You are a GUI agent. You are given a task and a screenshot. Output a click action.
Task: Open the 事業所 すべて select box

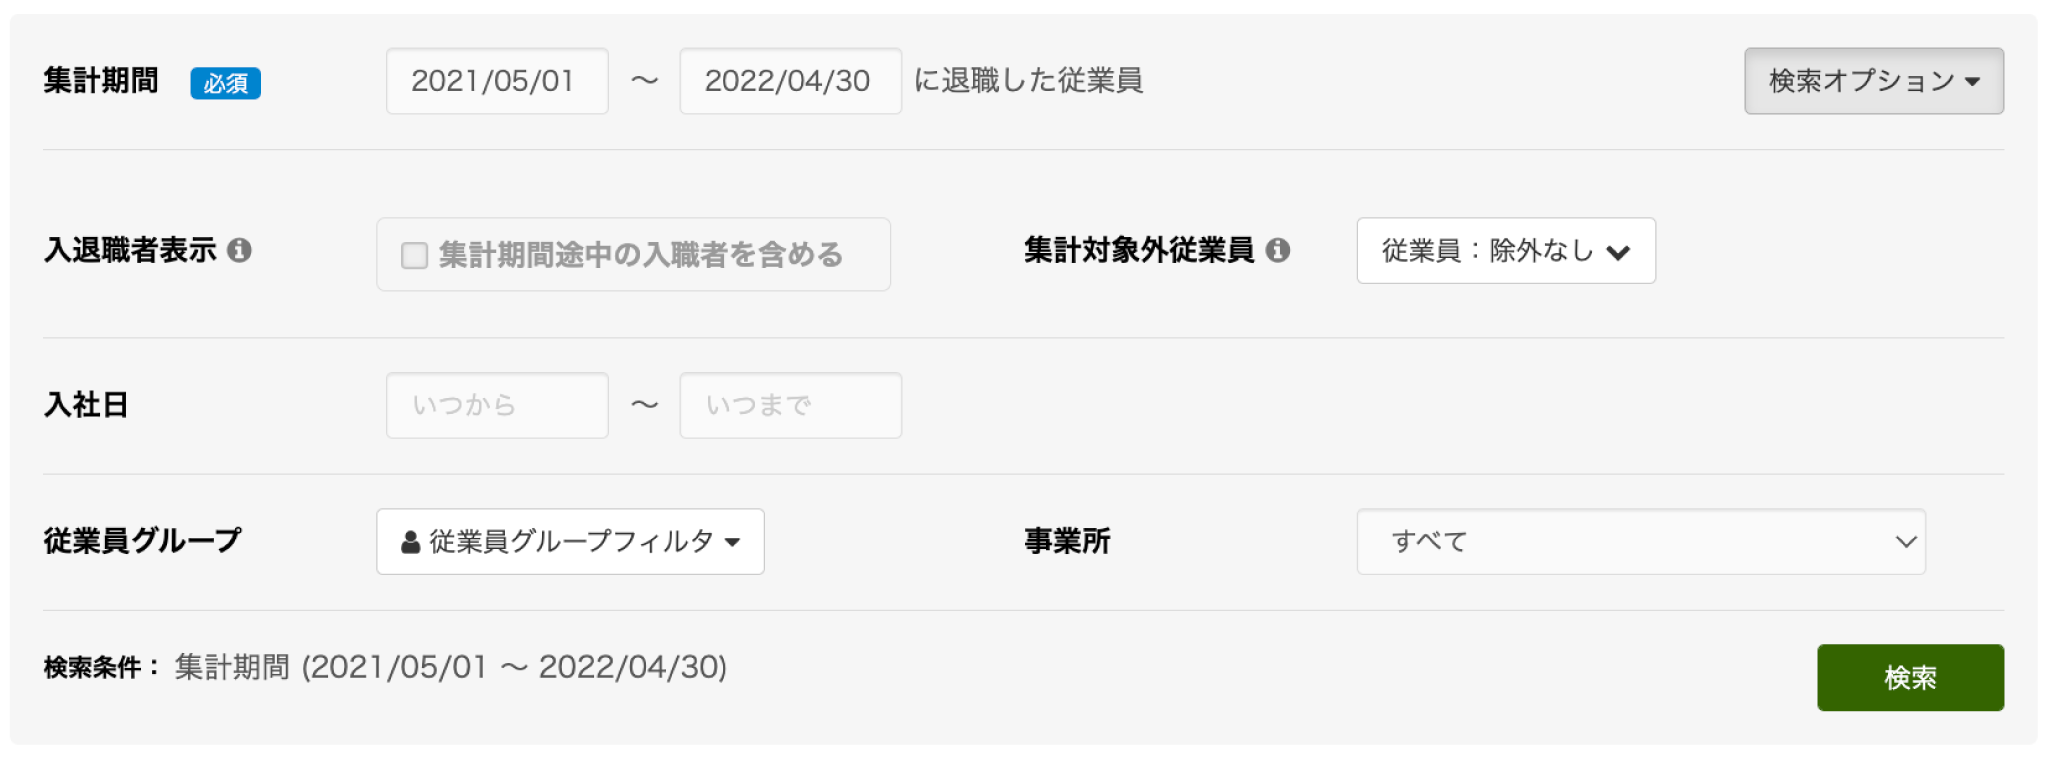[1640, 542]
